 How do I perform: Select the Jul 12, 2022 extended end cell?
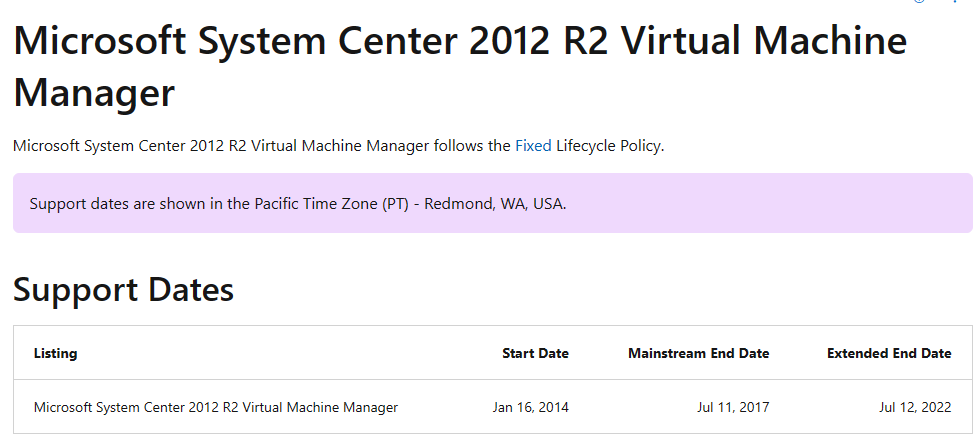coord(915,408)
